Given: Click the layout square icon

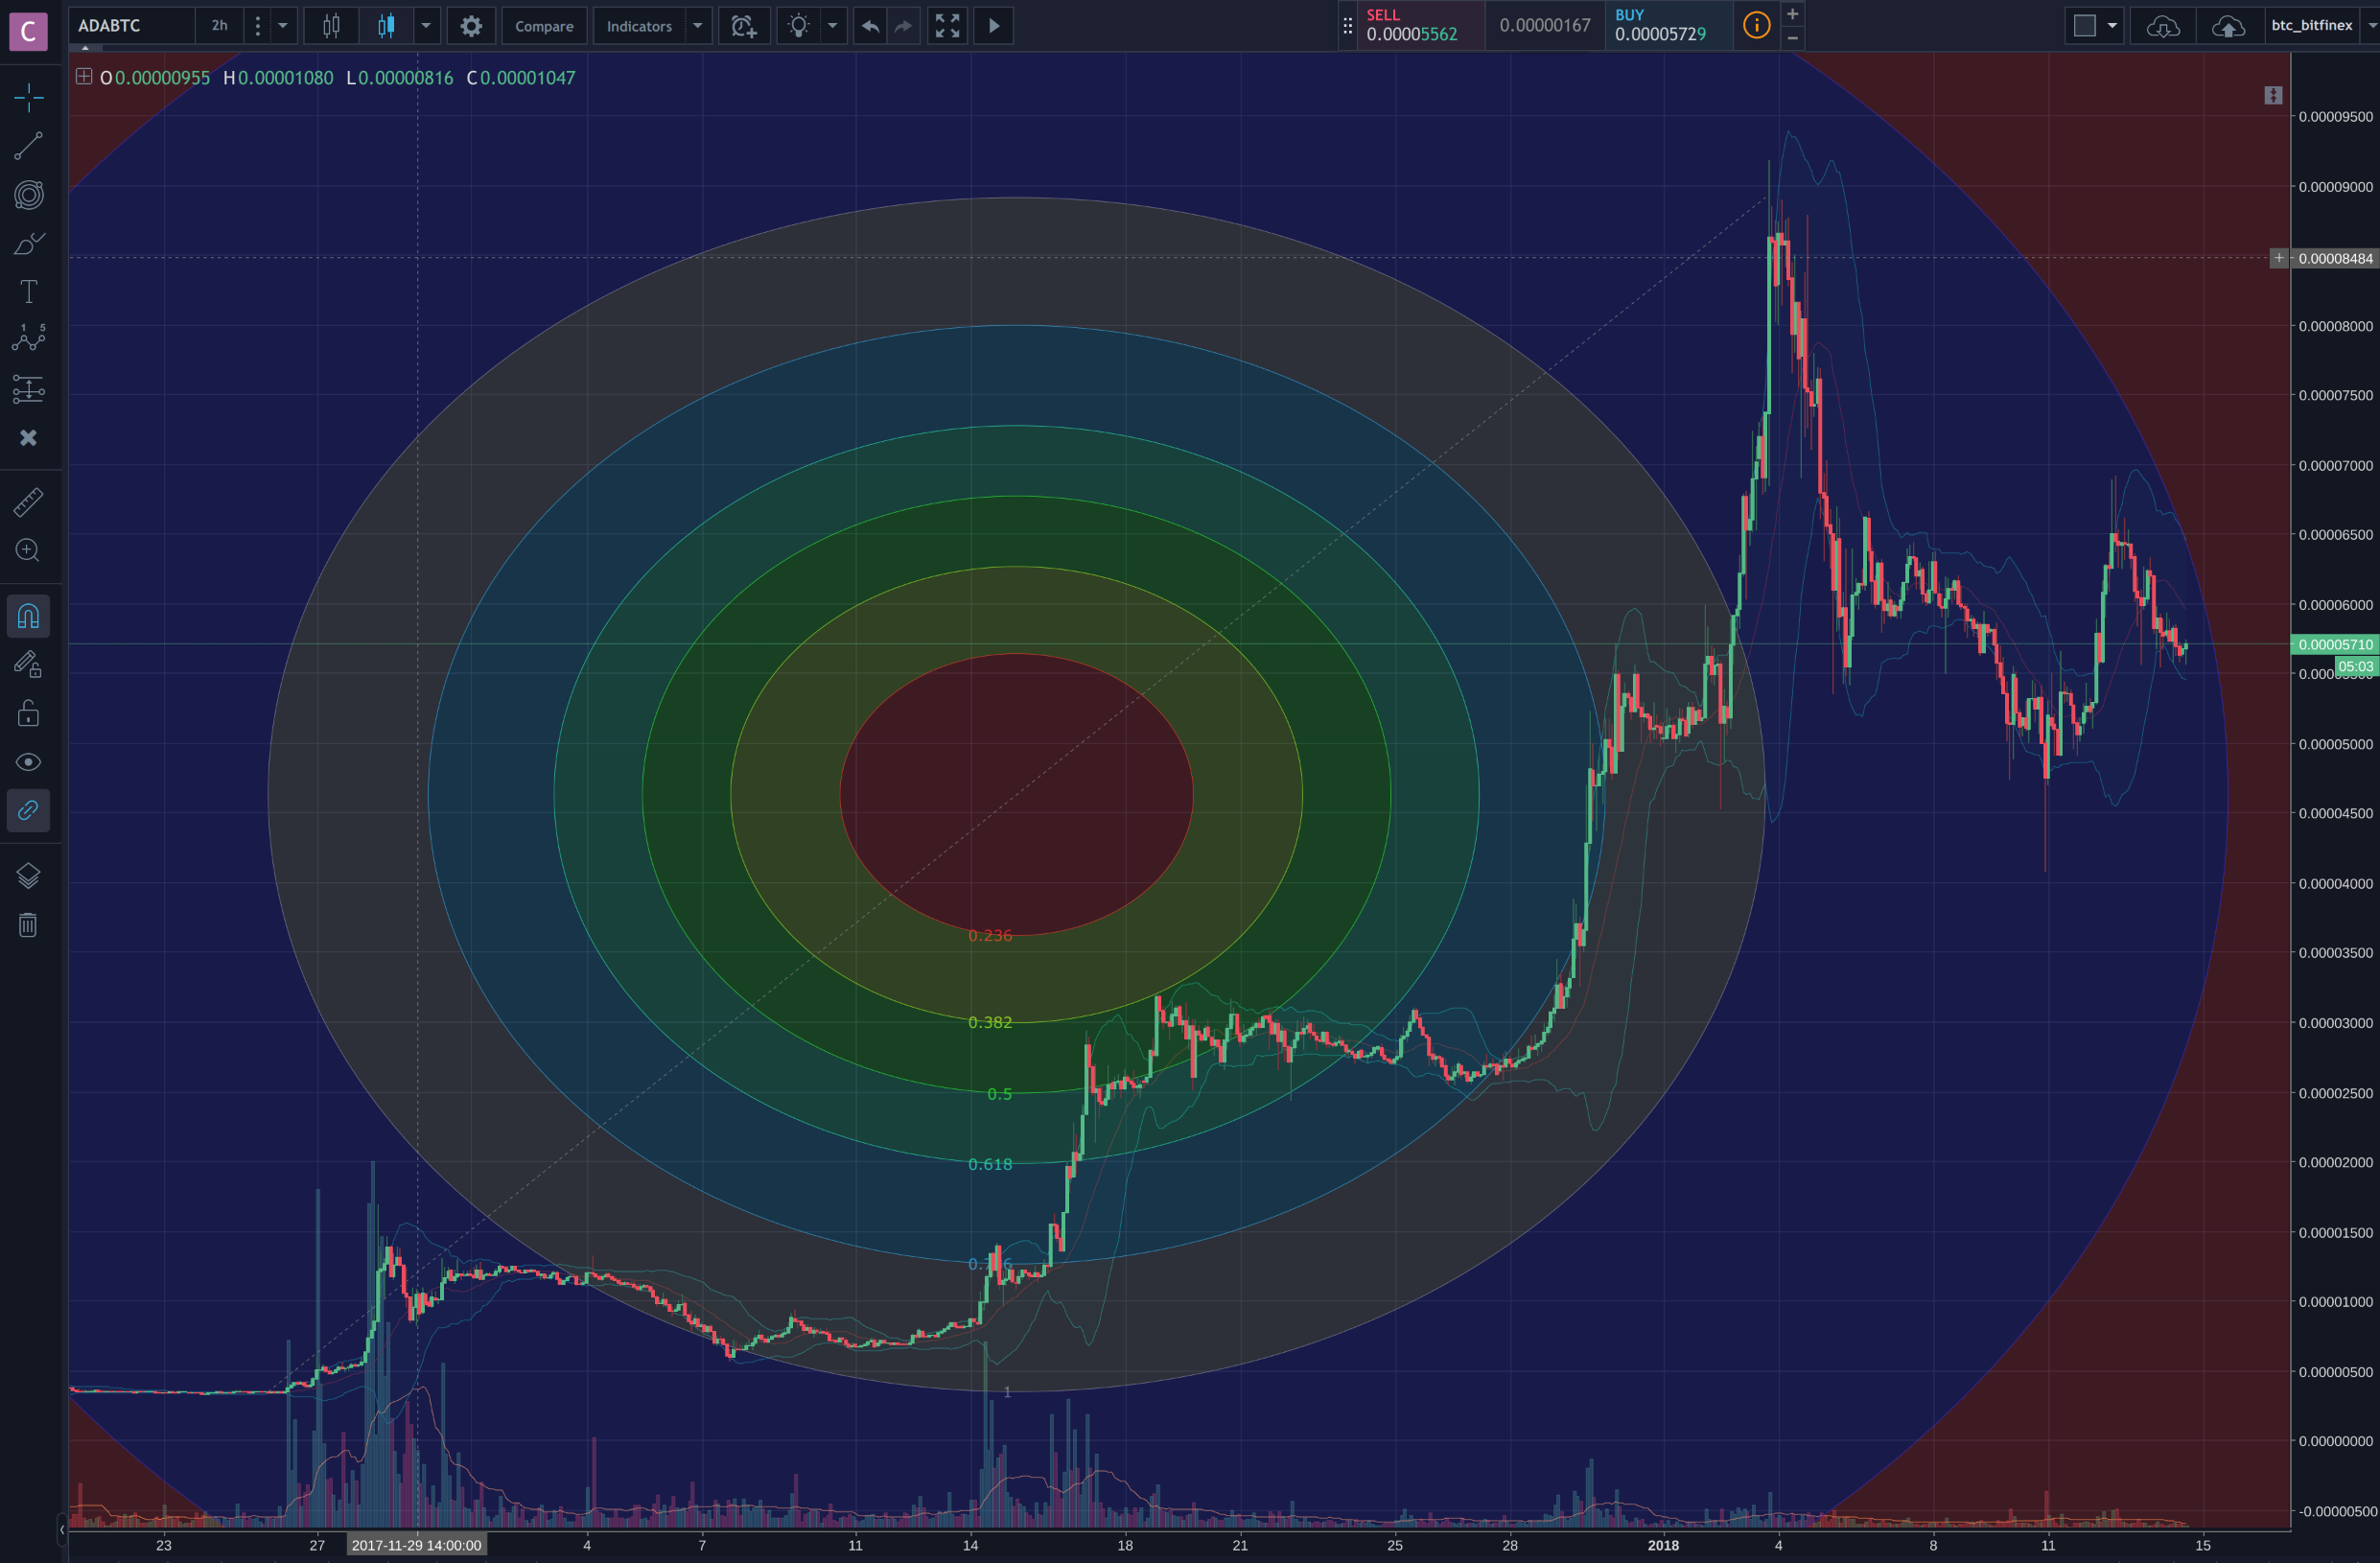Looking at the screenshot, I should pos(2084,25).
